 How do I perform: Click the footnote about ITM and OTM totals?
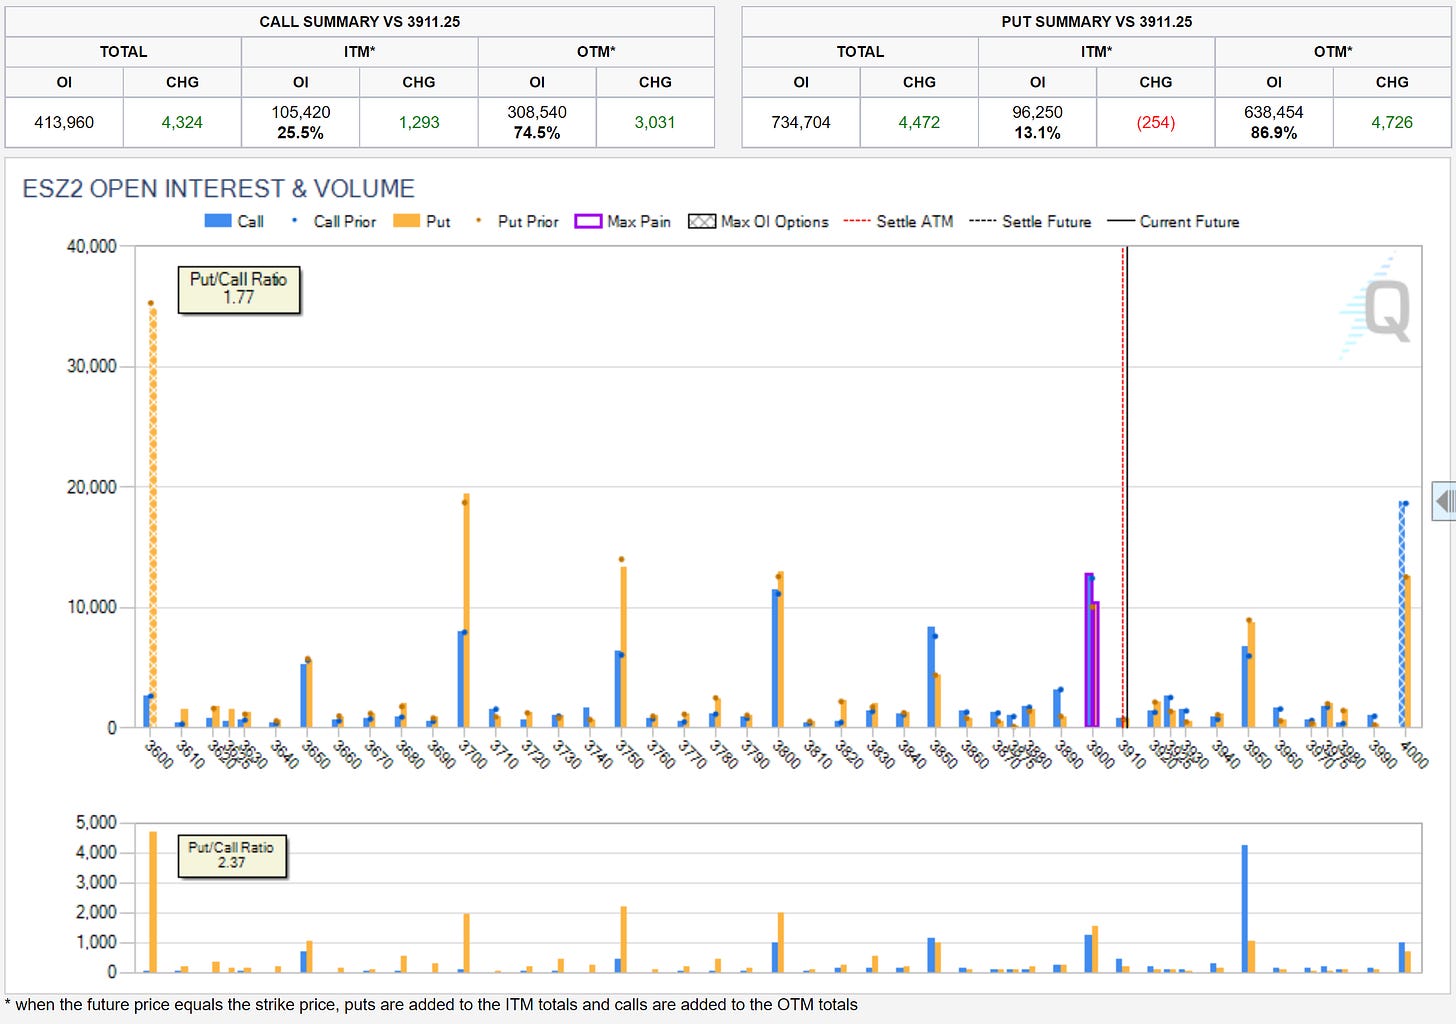431,1005
